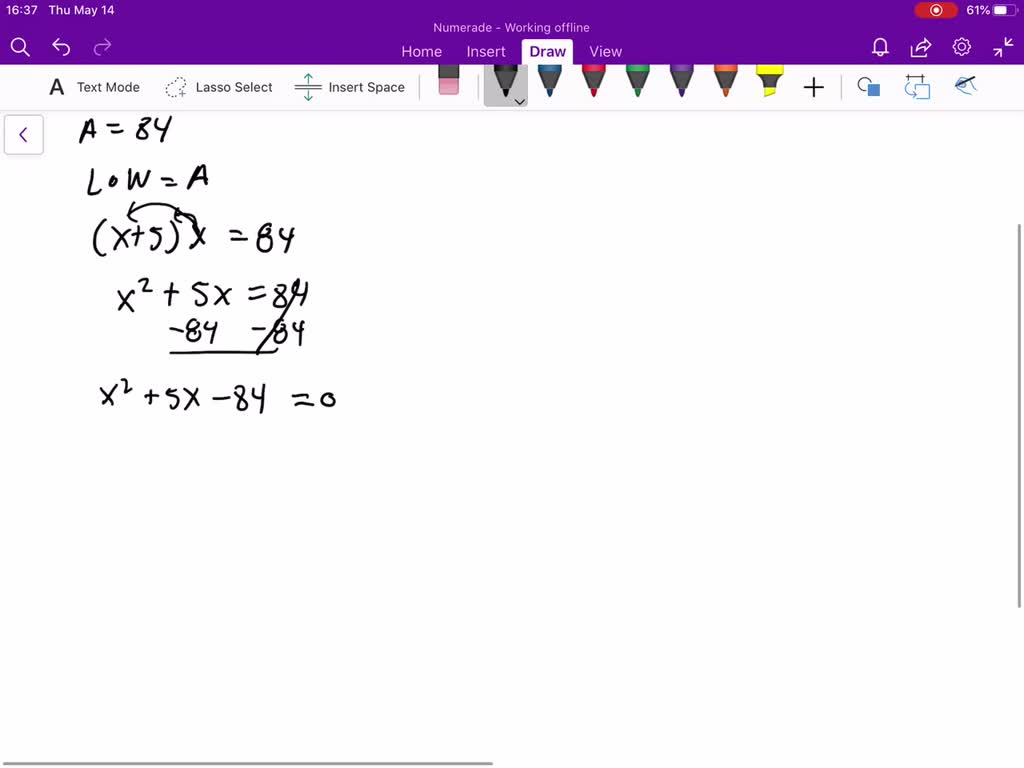The height and width of the screenshot is (768, 1024).
Task: Open the shapes tool
Action: (869, 86)
